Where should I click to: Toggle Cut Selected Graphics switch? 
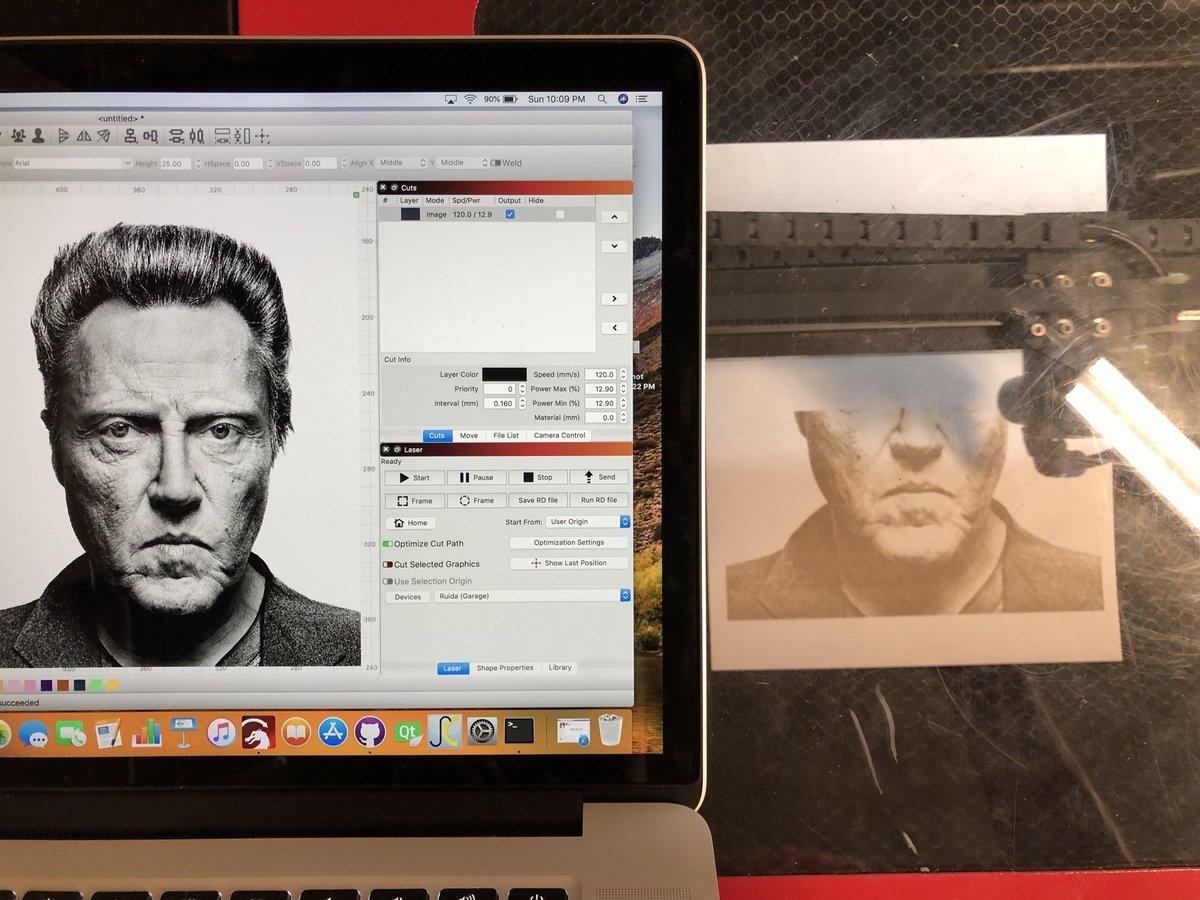tap(388, 564)
